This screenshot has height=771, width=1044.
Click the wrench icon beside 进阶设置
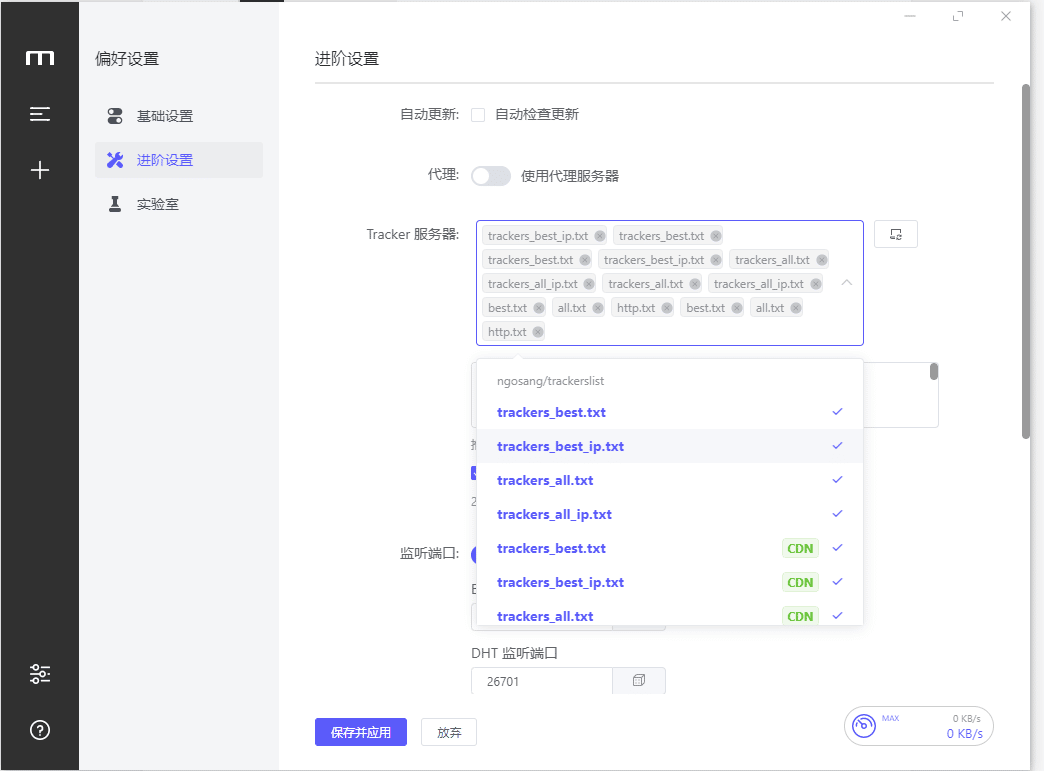[115, 160]
